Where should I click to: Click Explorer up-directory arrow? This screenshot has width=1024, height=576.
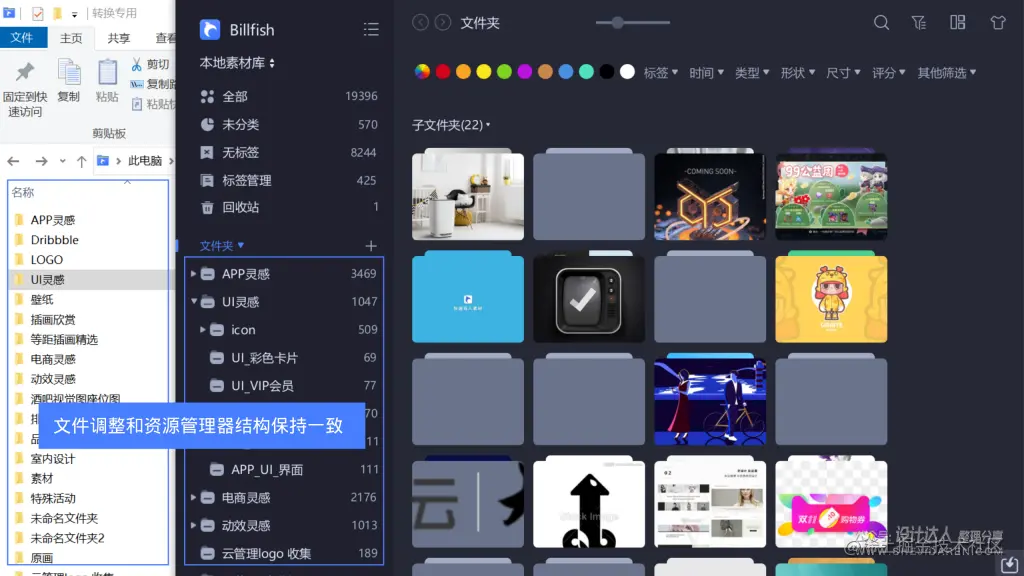[x=81, y=161]
